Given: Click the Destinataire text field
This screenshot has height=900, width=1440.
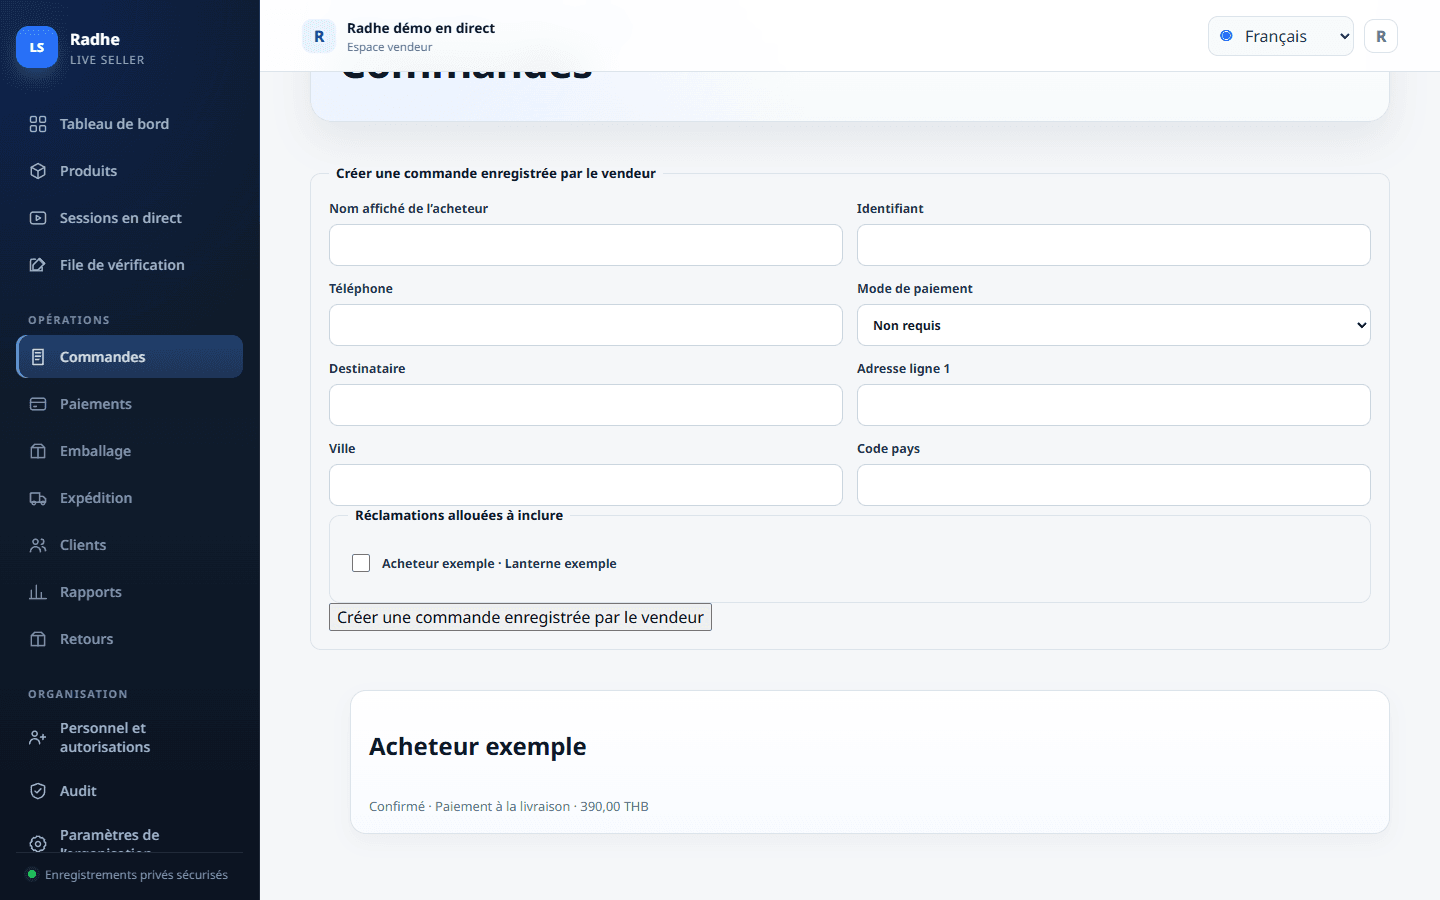Looking at the screenshot, I should (586, 405).
